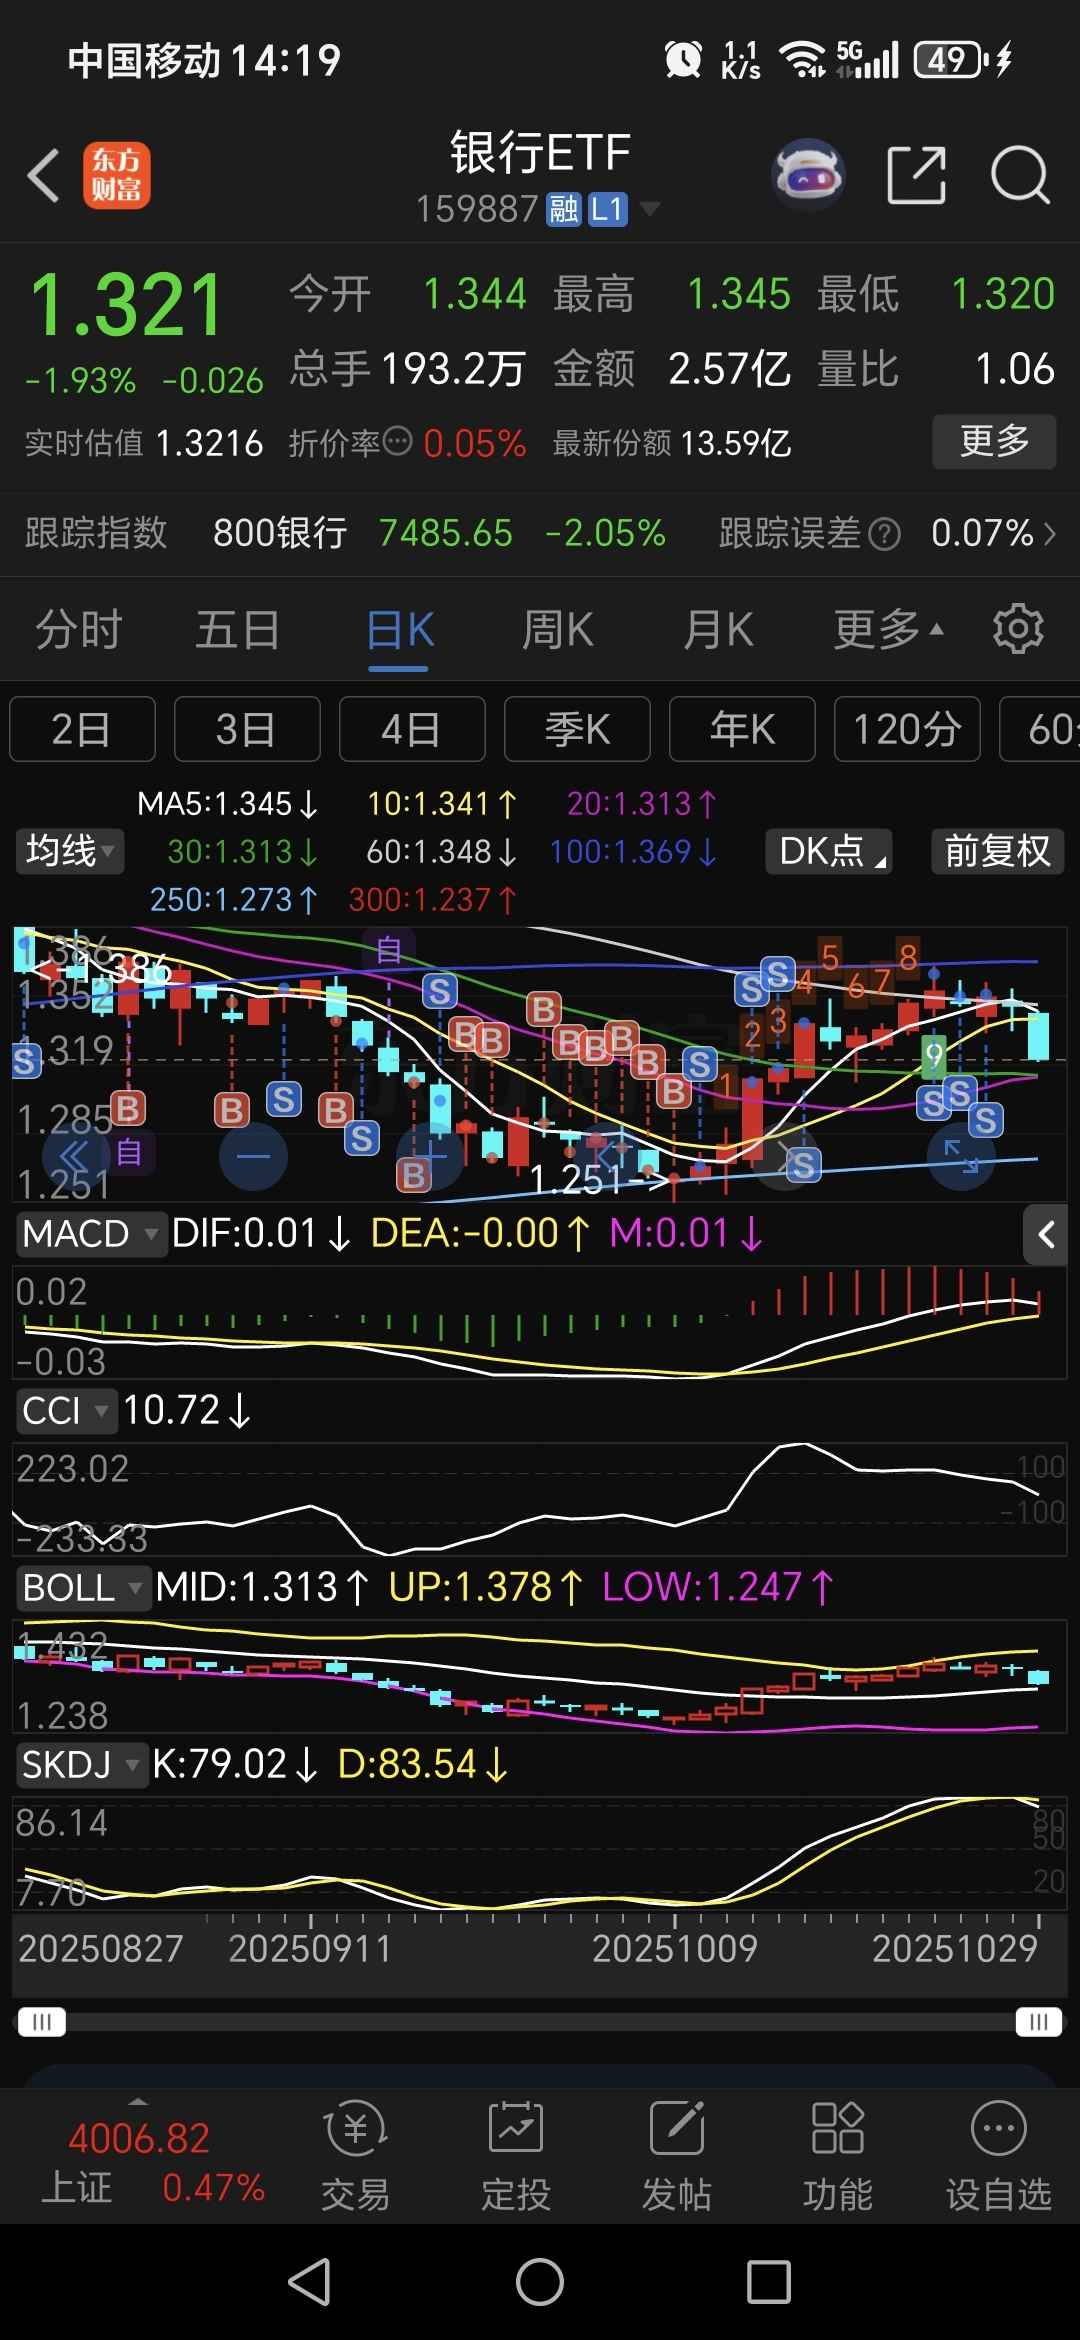The height and width of the screenshot is (2340, 1080).
Task: Open the 均线 indicator dropdown
Action: click(x=70, y=851)
